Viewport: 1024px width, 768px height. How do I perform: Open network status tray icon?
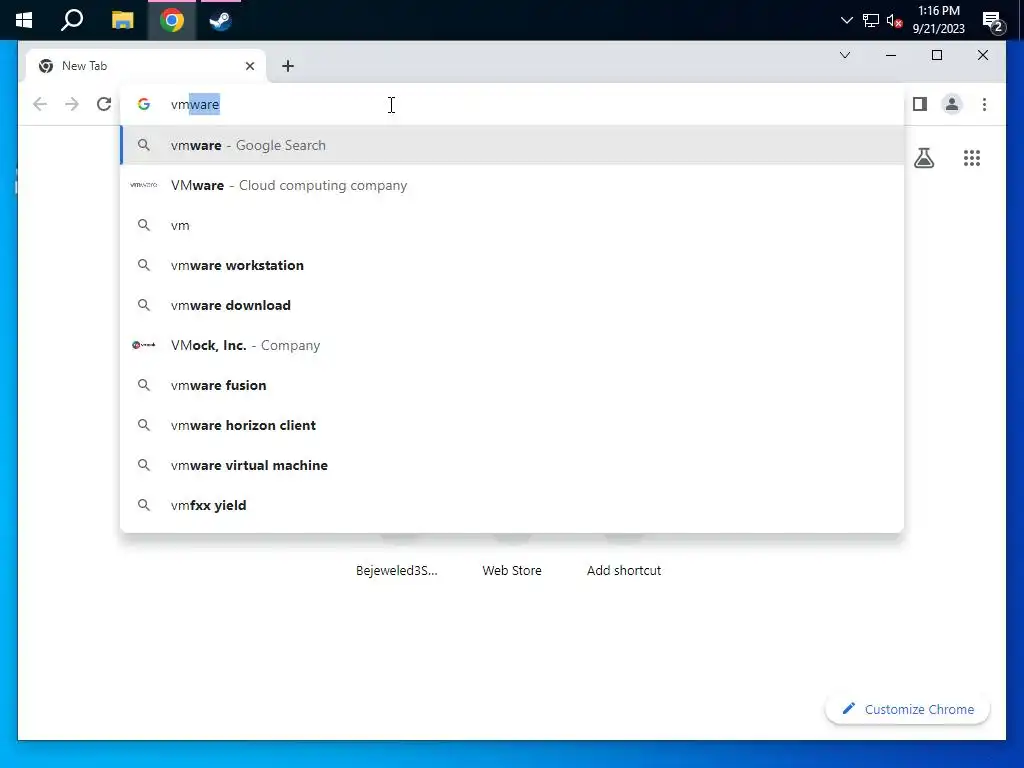tap(871, 20)
